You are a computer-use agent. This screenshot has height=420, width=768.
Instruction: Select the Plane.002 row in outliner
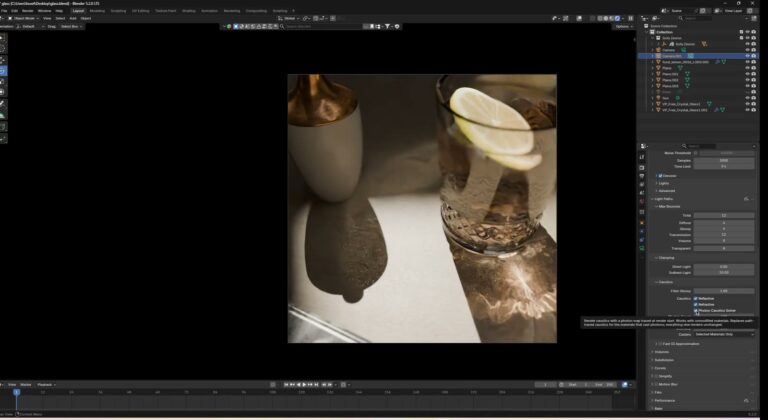click(x=698, y=80)
